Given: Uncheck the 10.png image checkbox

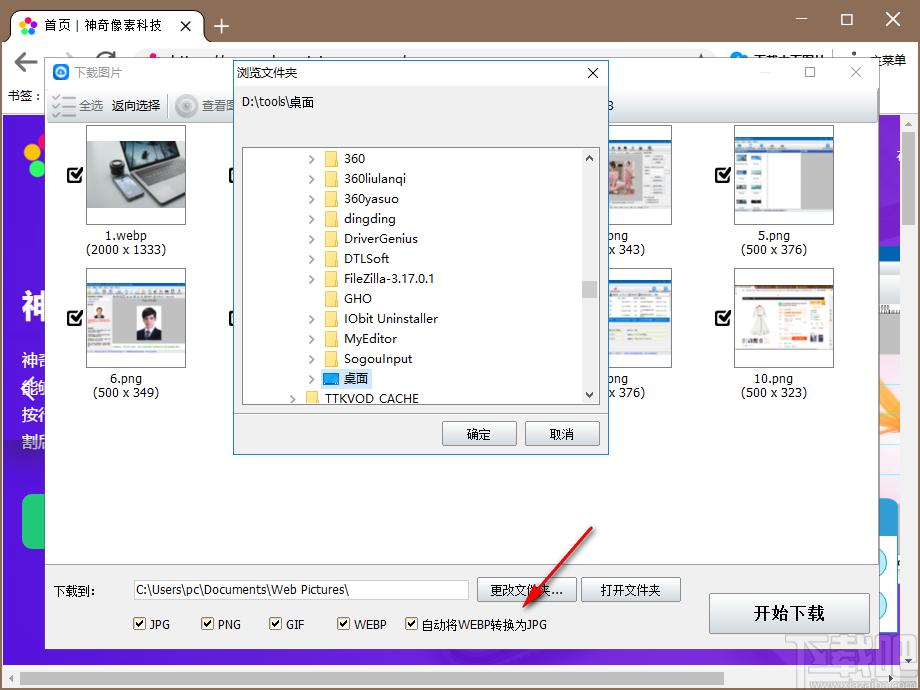Looking at the screenshot, I should point(723,318).
